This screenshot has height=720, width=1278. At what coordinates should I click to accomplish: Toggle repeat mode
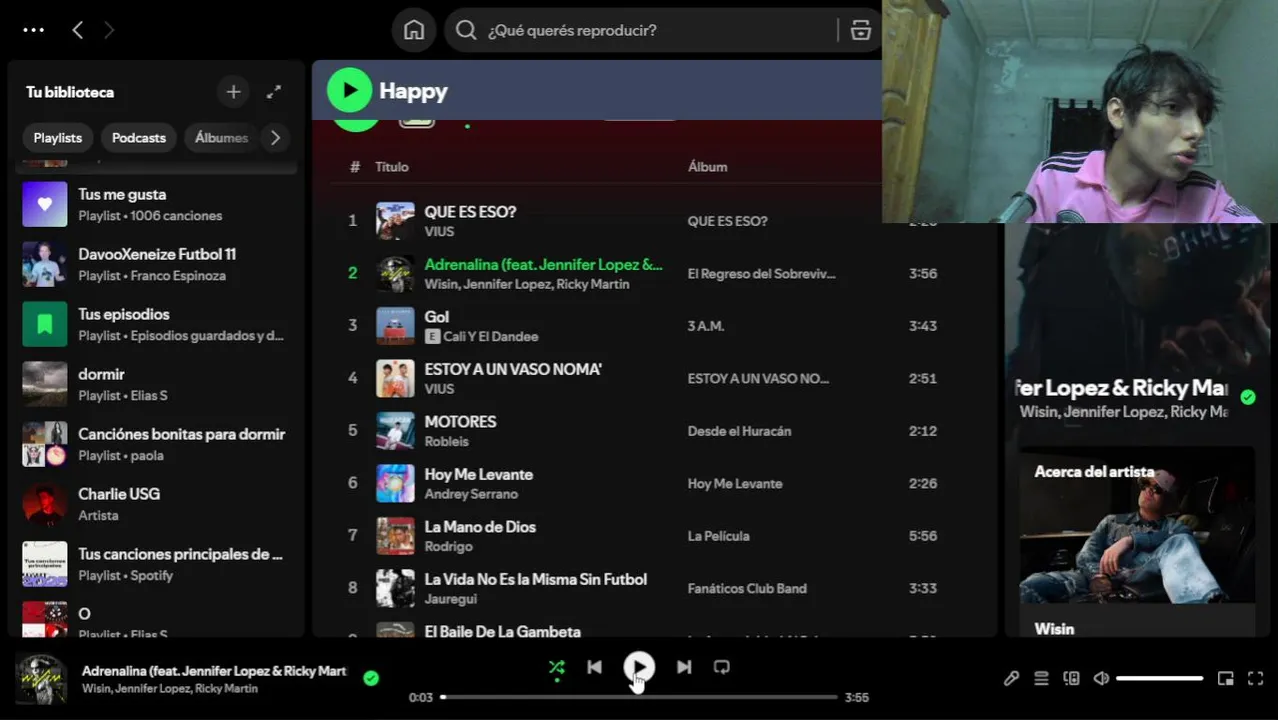[722, 667]
